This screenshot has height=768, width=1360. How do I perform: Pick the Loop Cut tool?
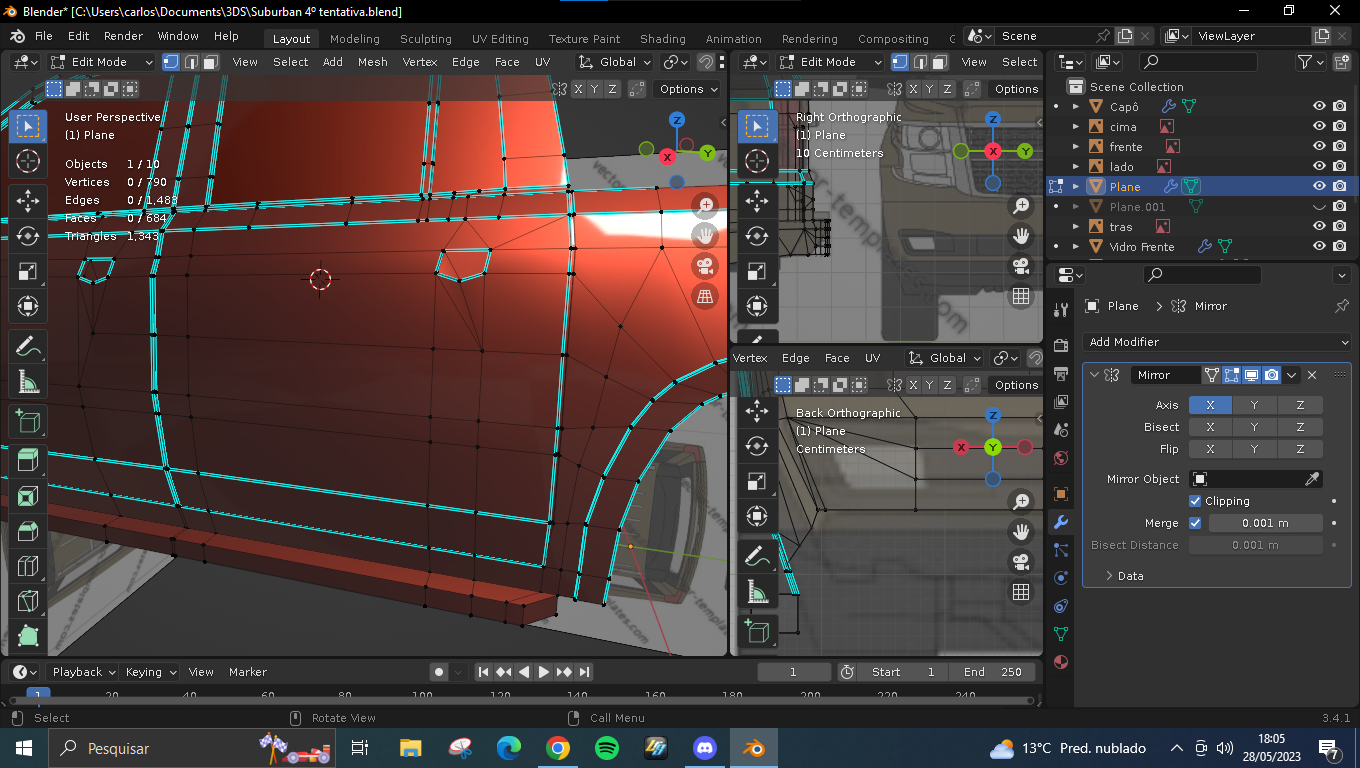28,566
